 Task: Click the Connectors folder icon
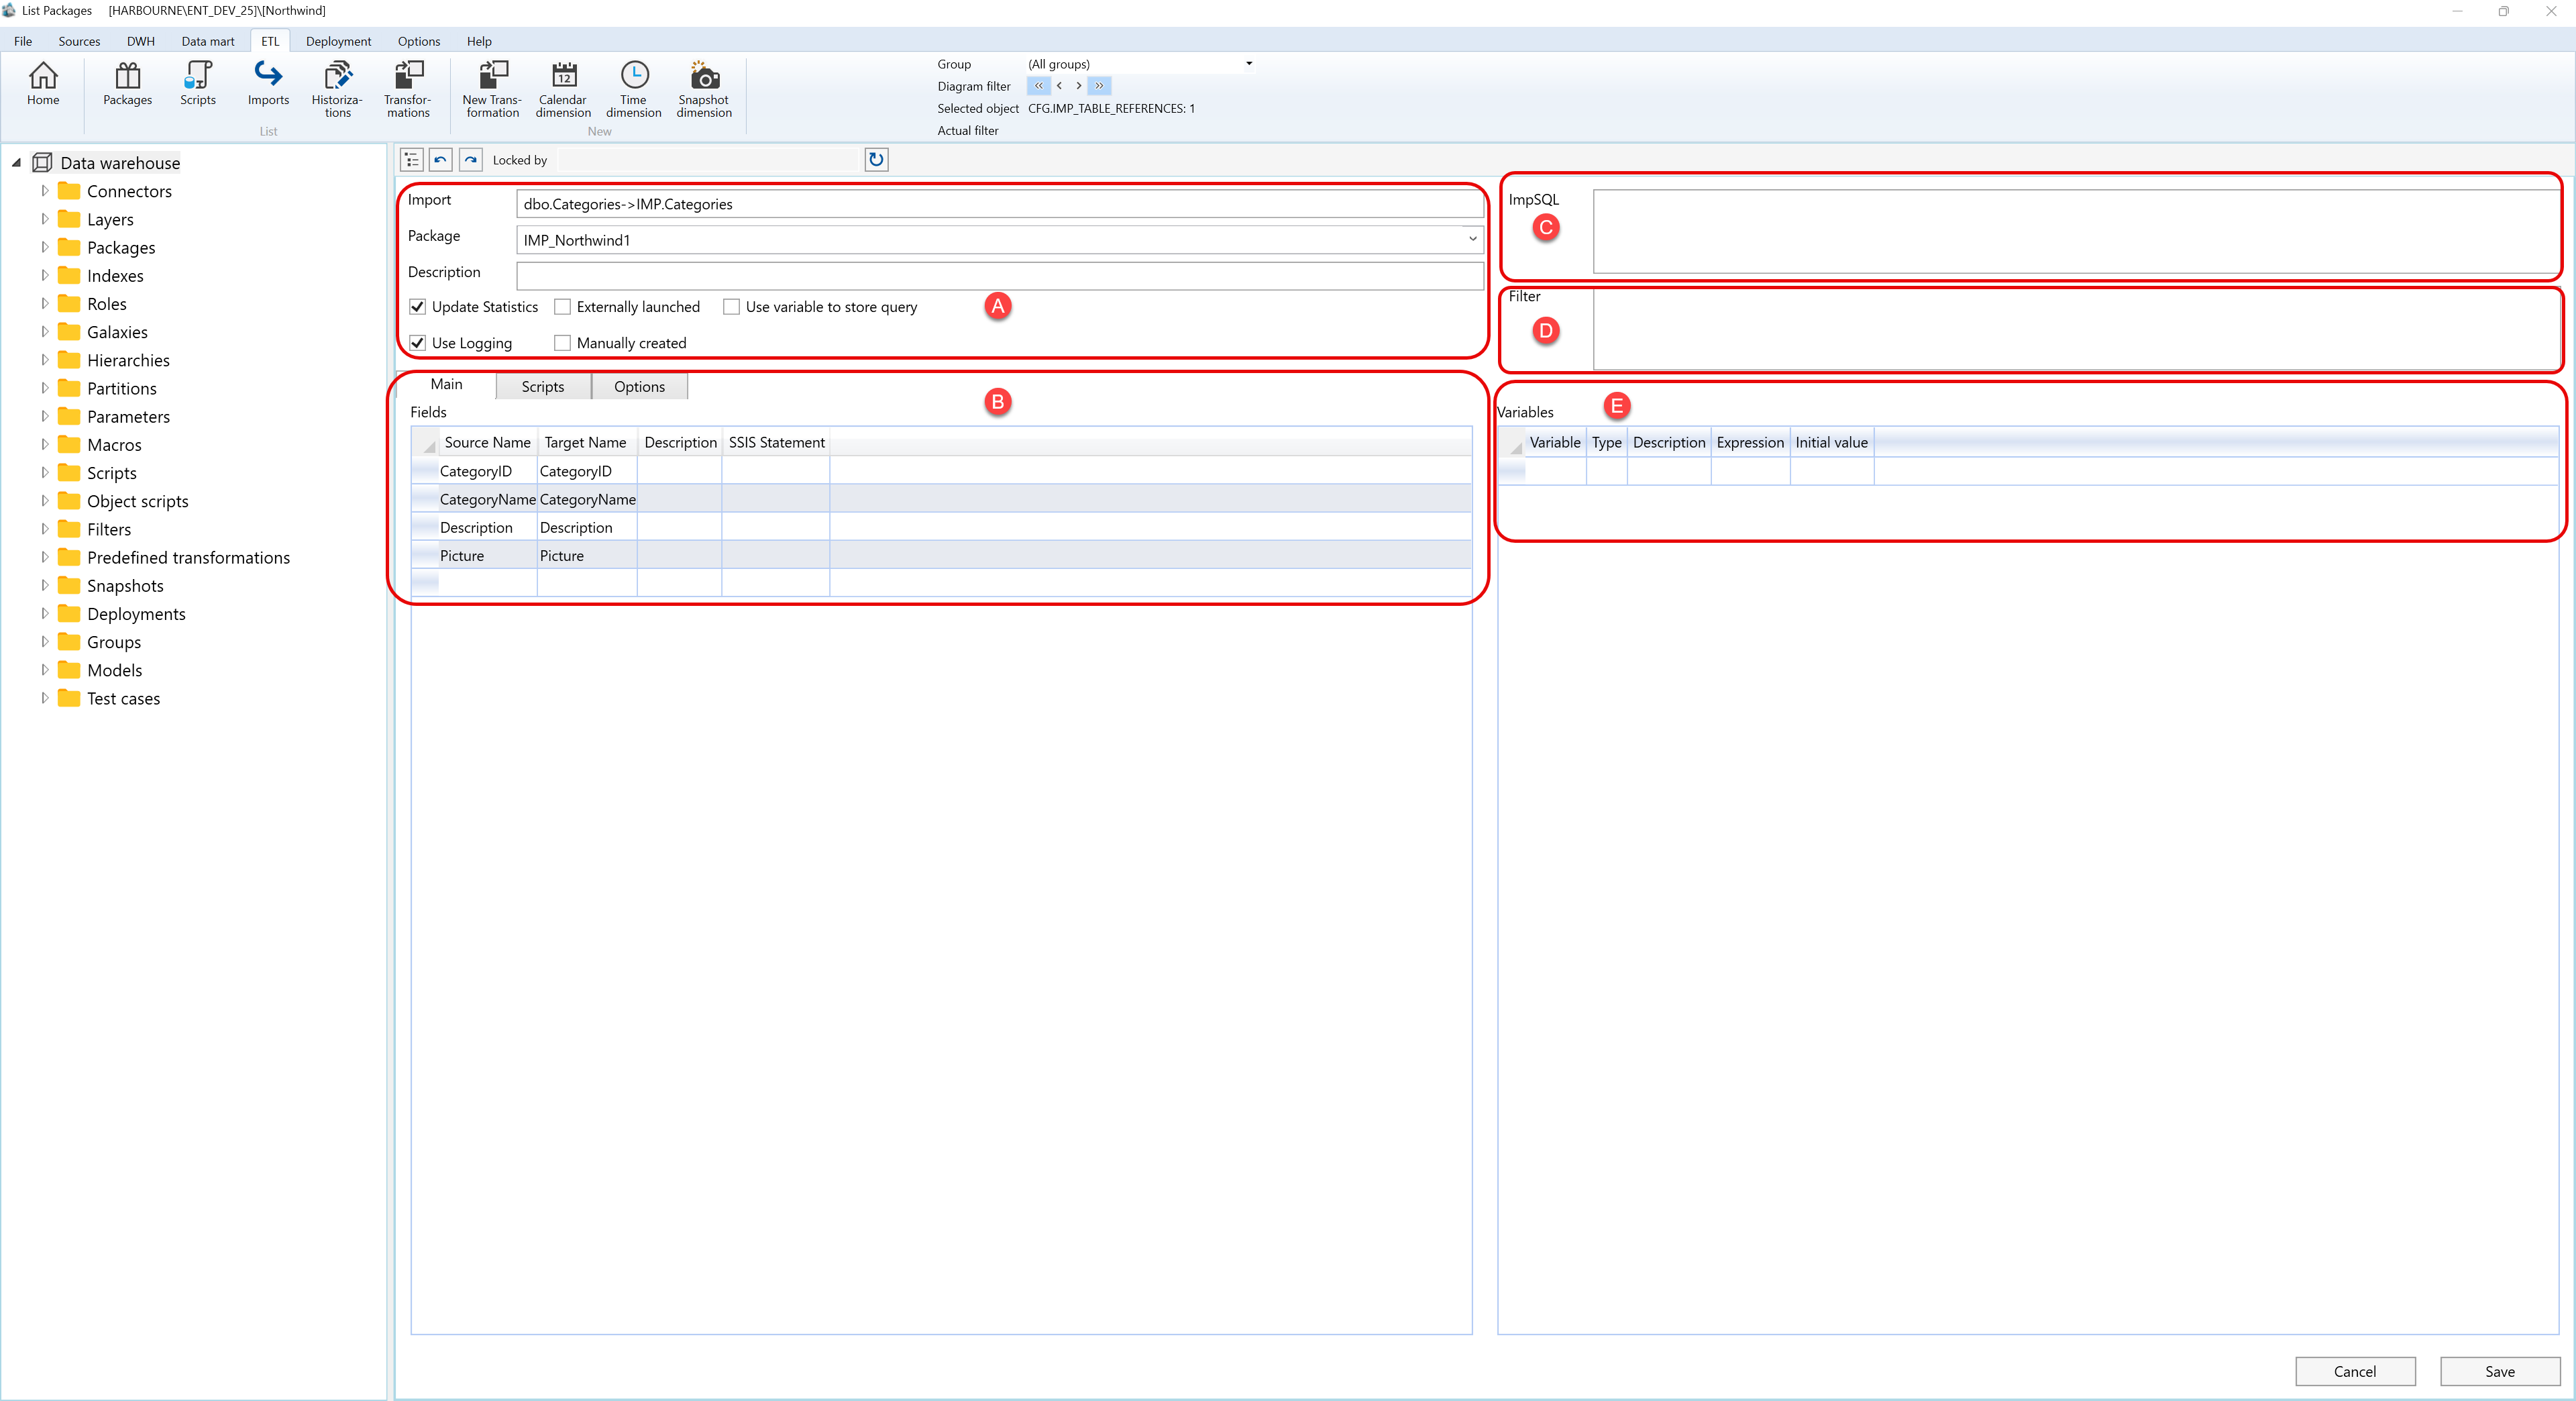tap(69, 191)
